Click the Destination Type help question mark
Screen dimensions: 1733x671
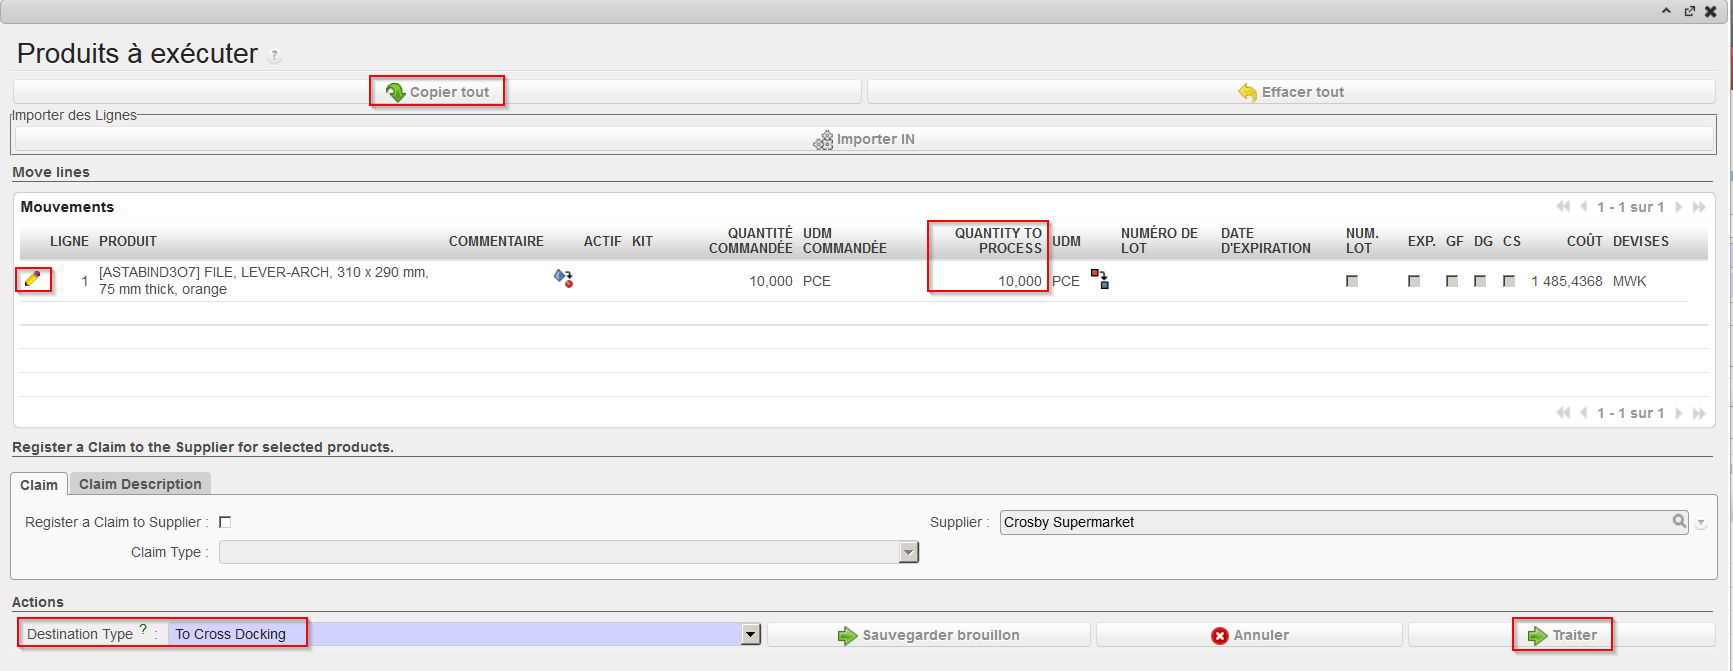(x=143, y=629)
